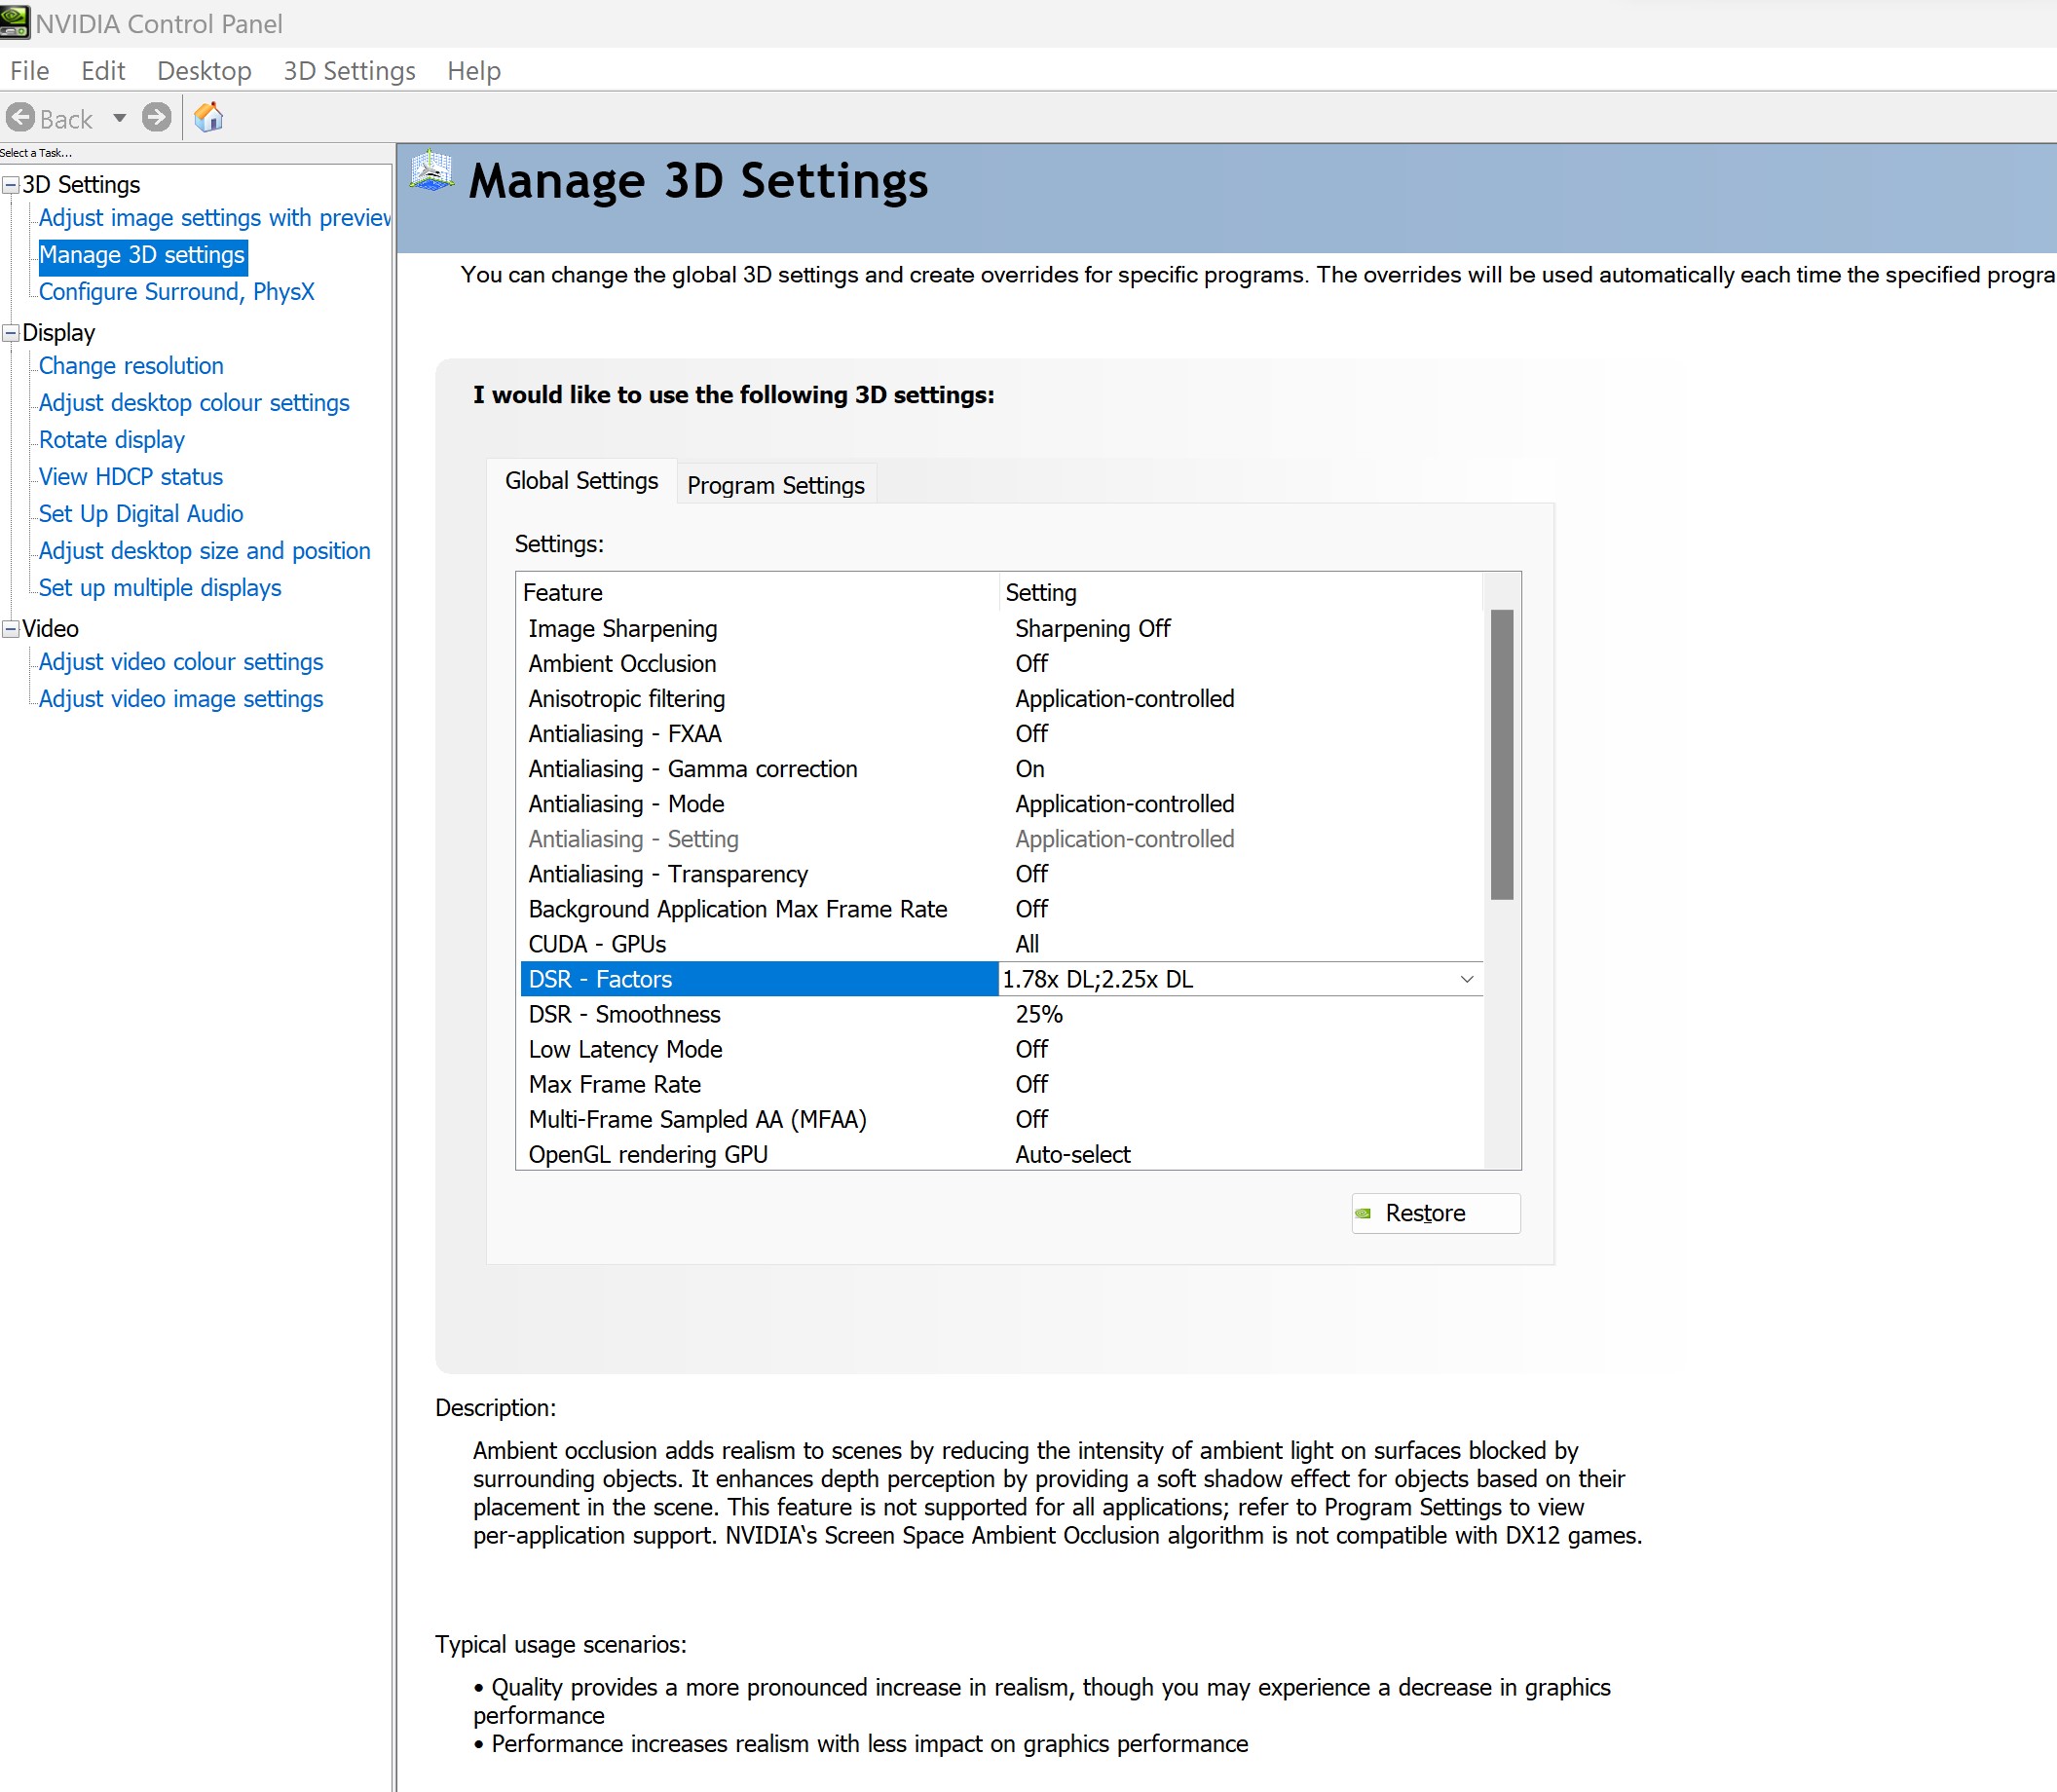Click the Back arrow icon
Image resolution: width=2057 pixels, height=1792 pixels.
click(21, 118)
